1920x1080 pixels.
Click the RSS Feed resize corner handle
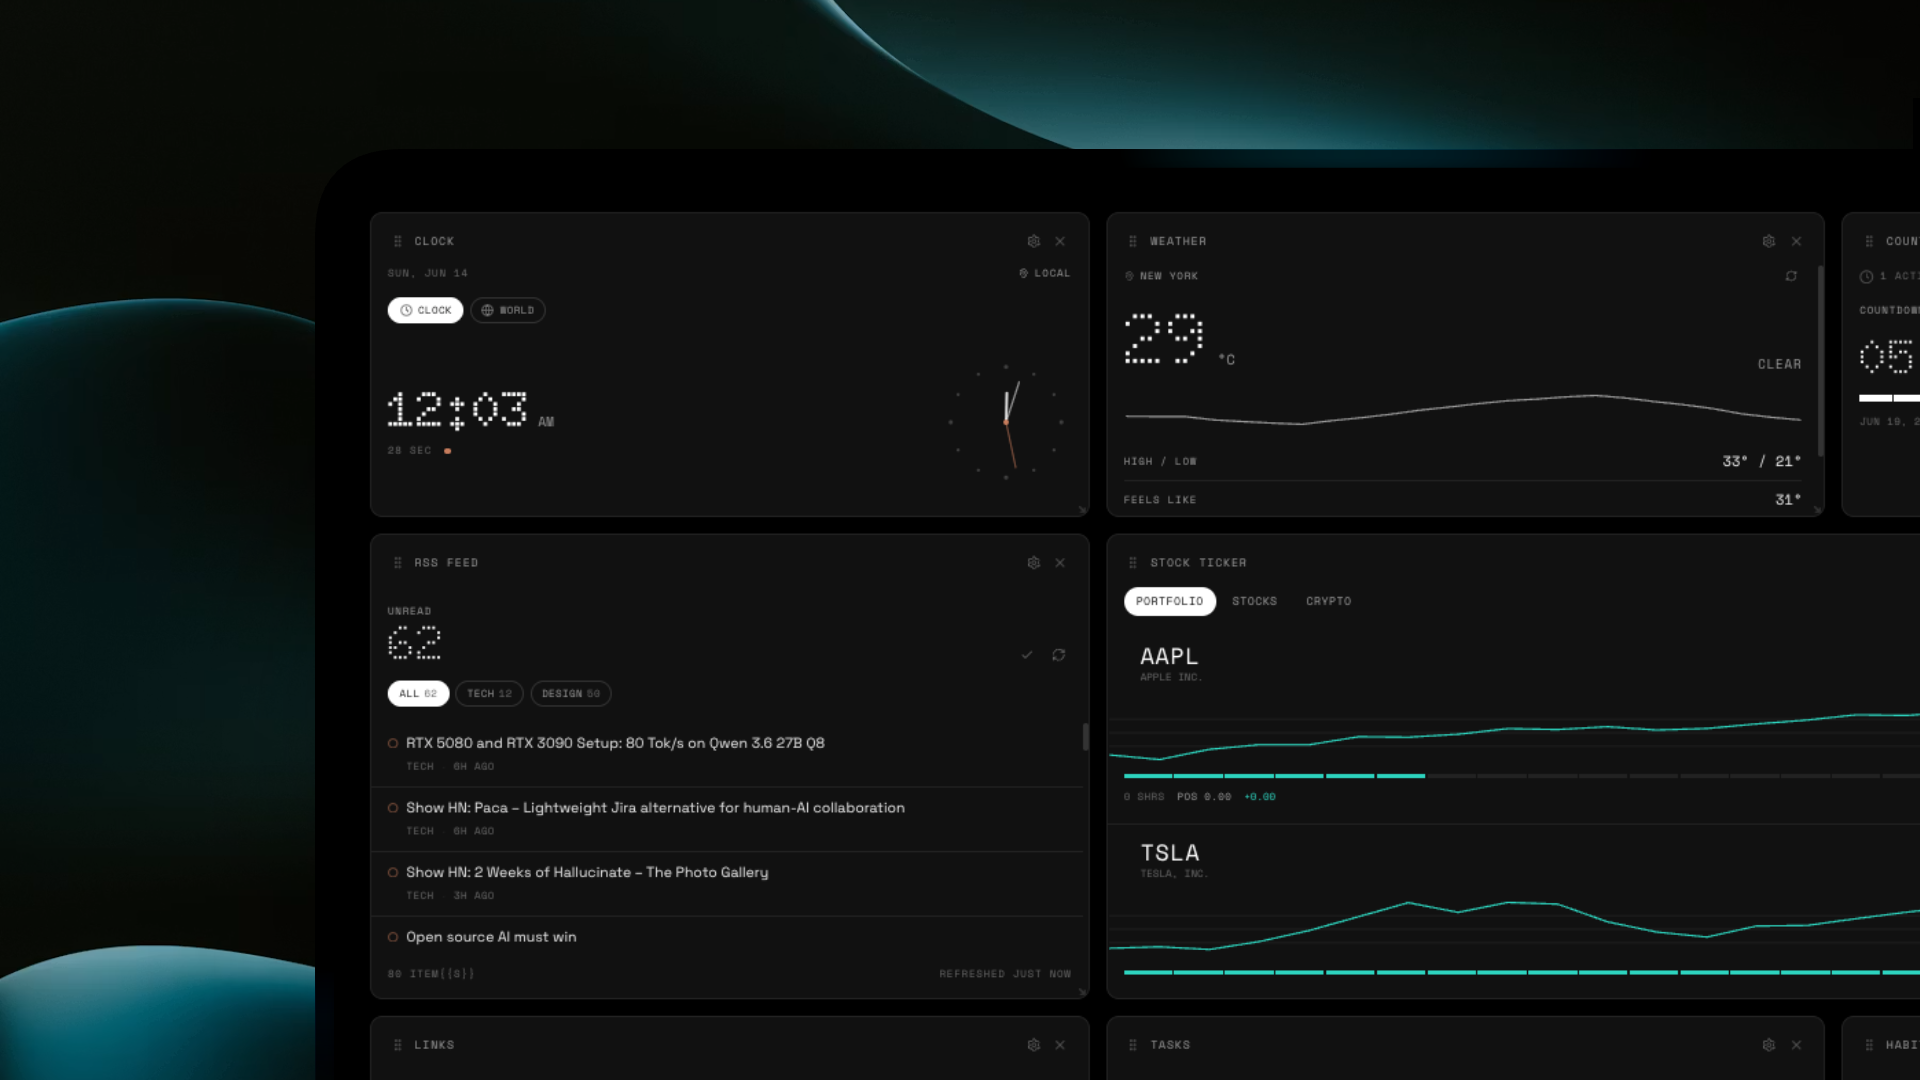tap(1083, 992)
